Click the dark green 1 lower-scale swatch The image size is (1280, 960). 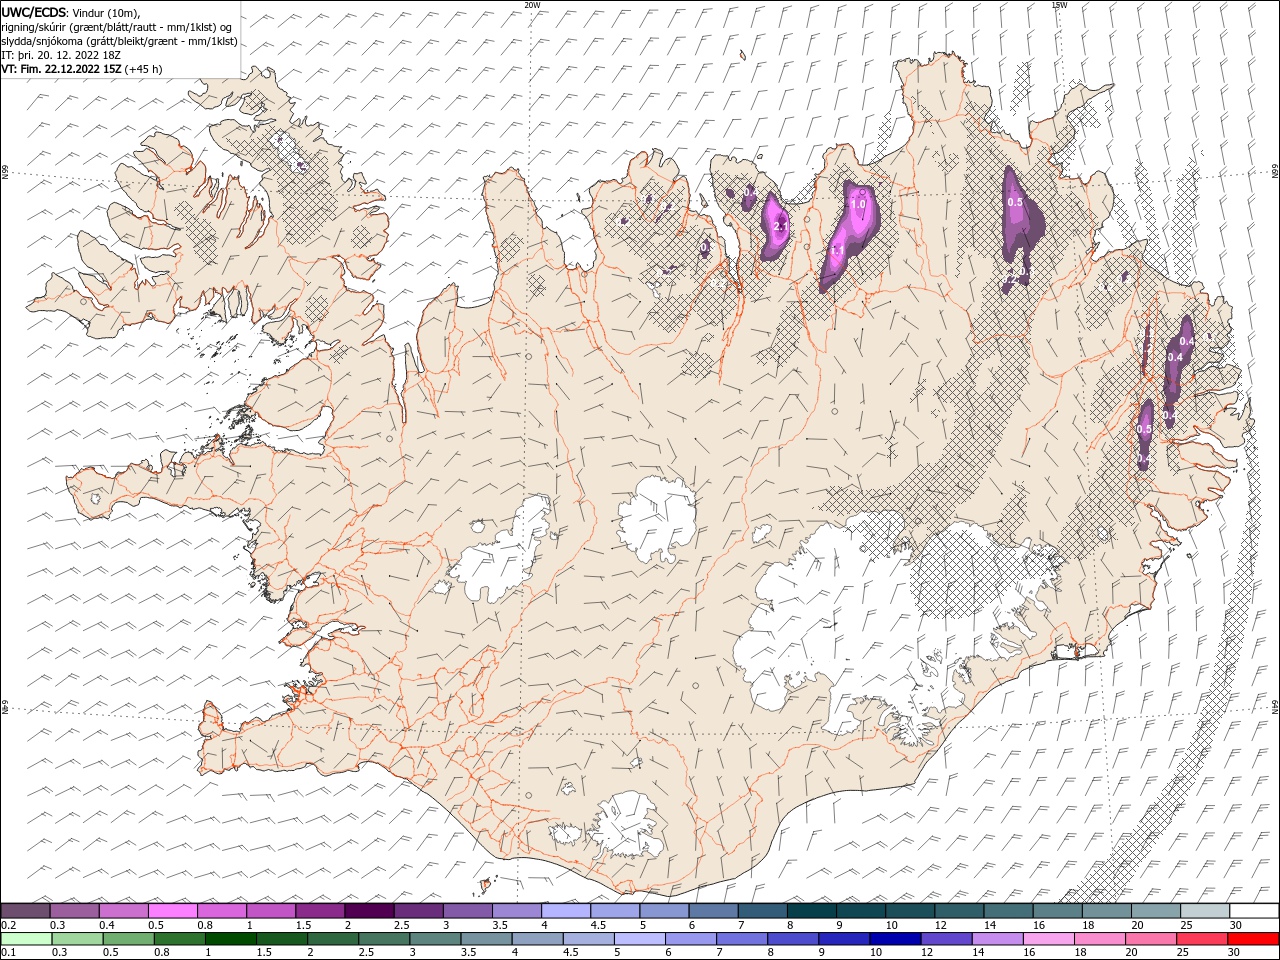[x=231, y=938]
